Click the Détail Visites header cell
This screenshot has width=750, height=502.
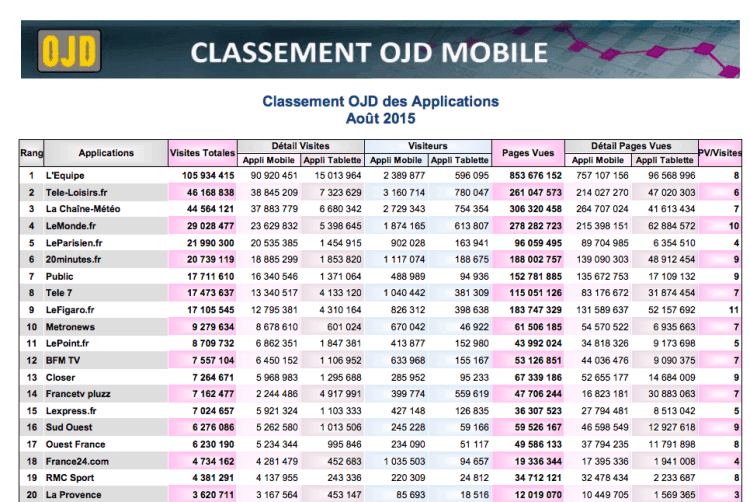[300, 146]
